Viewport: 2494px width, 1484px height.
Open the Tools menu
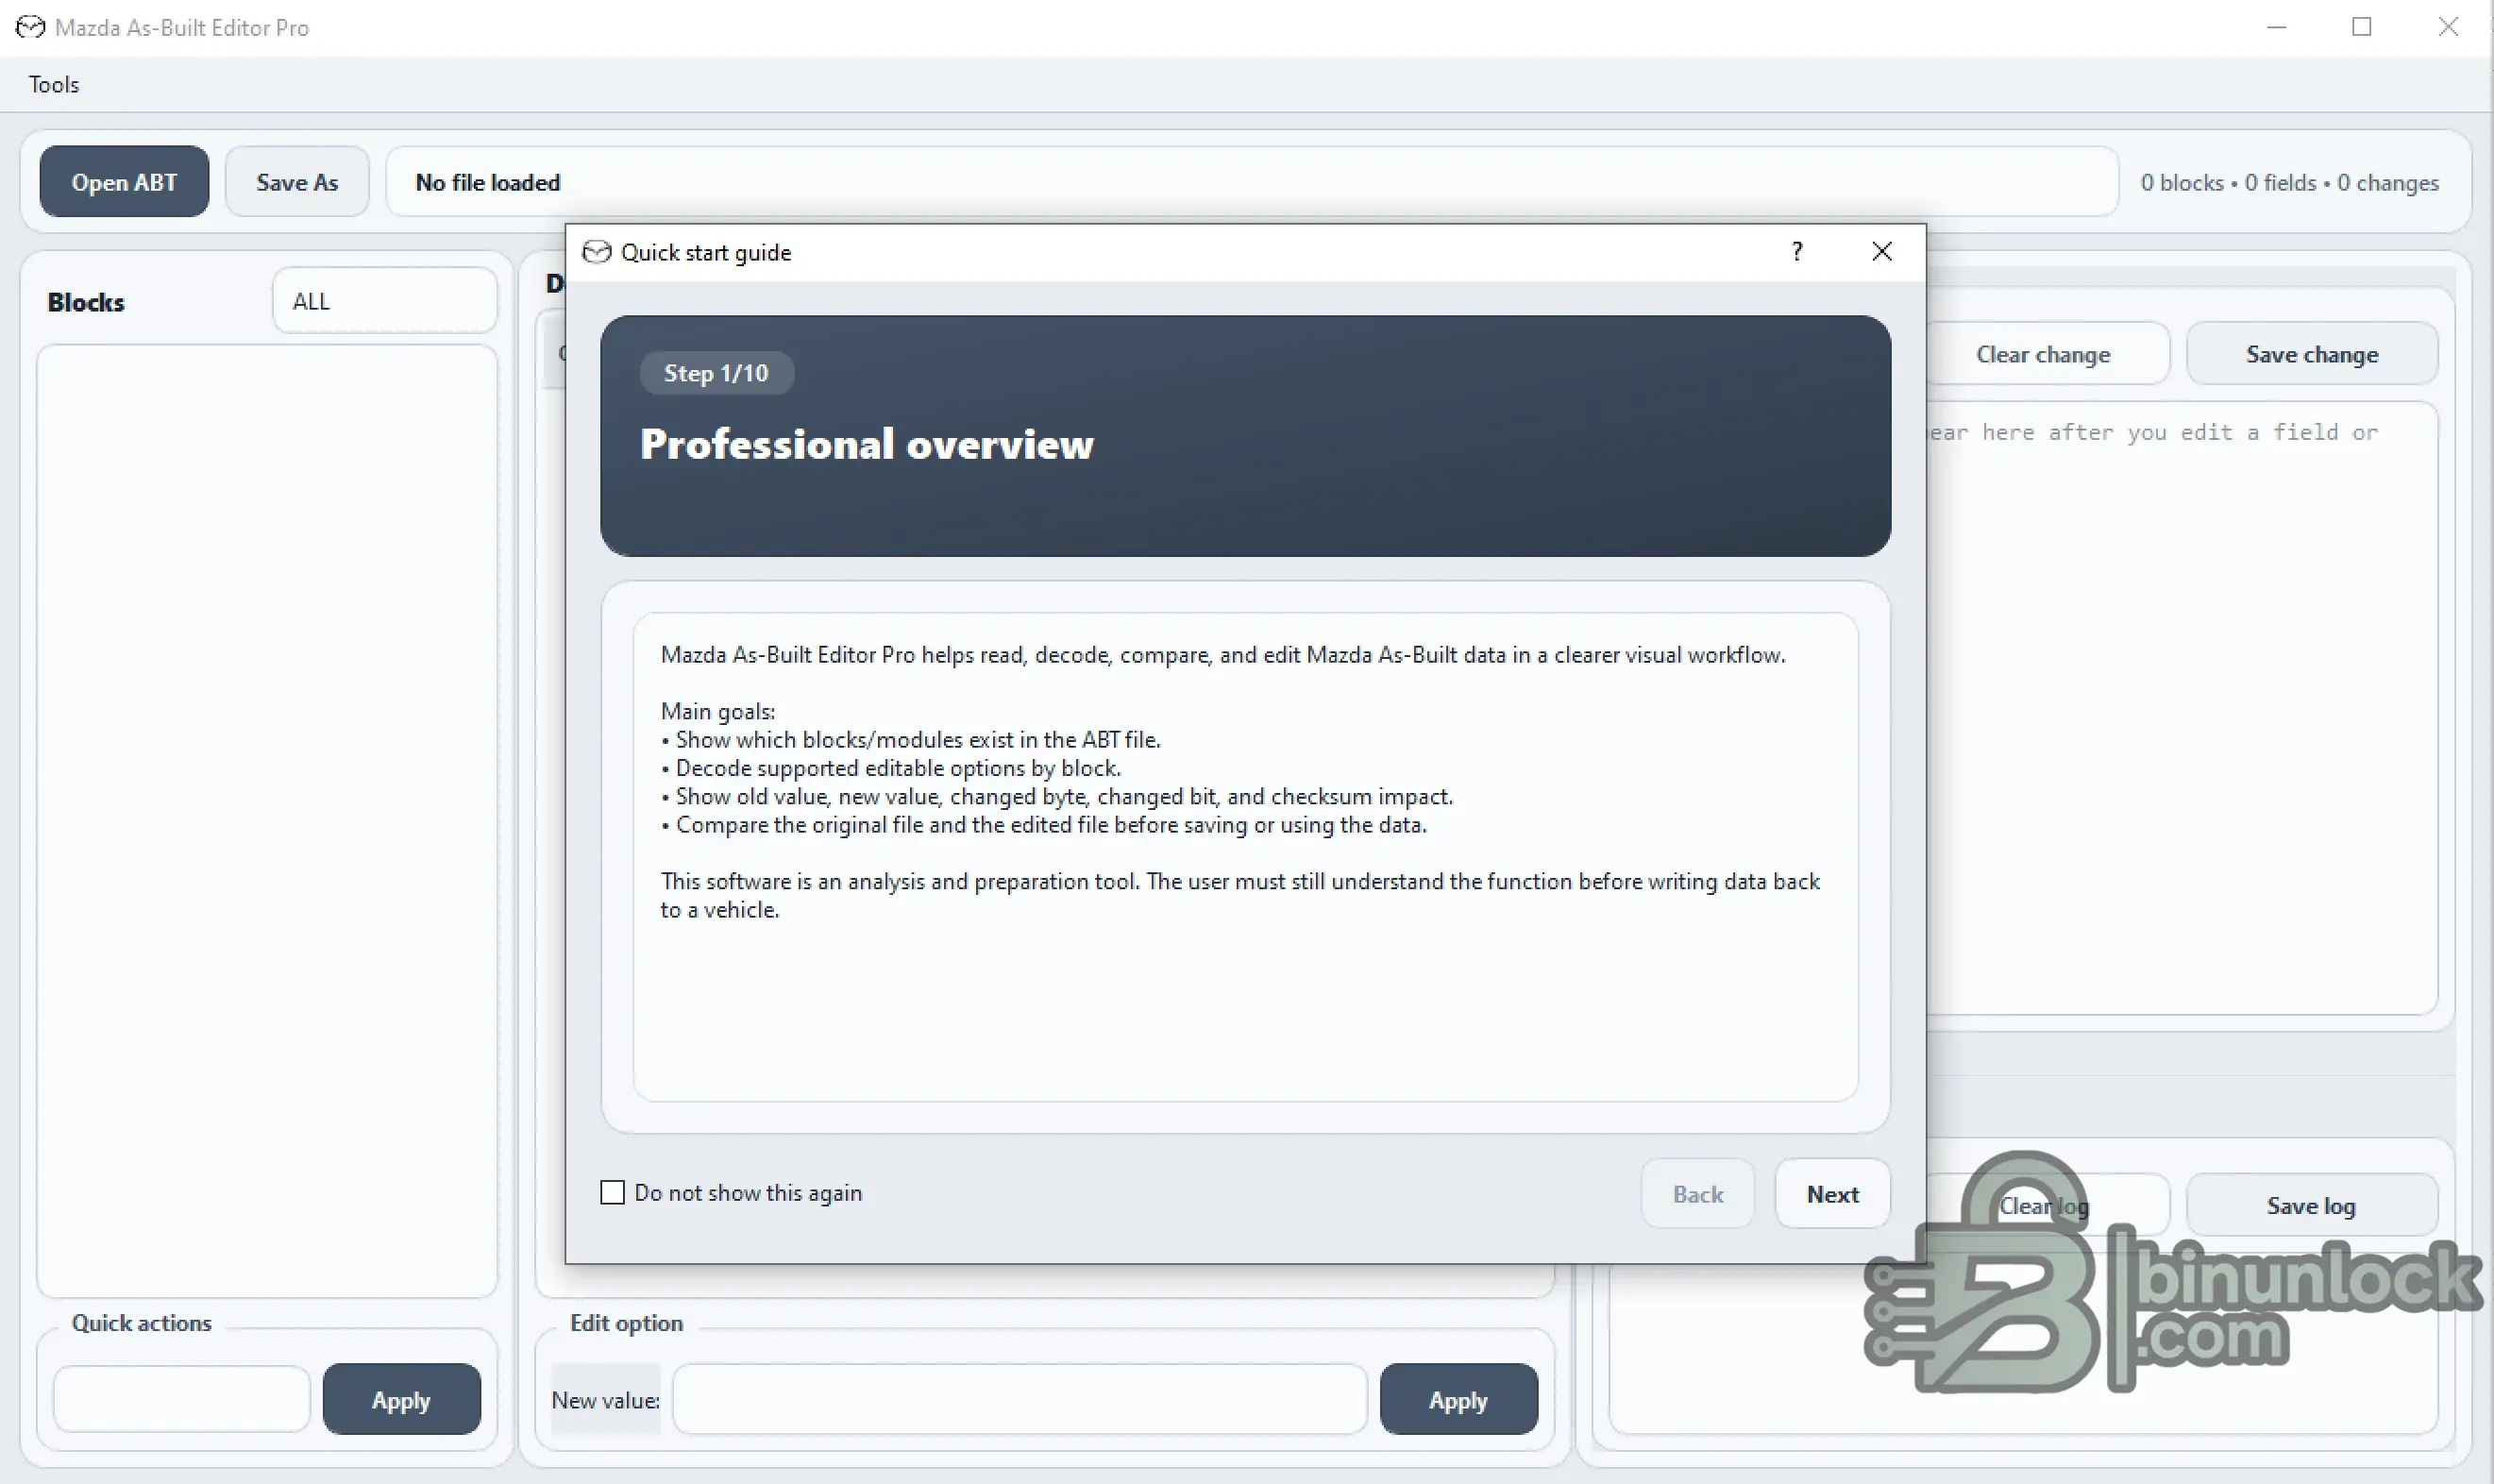click(54, 84)
